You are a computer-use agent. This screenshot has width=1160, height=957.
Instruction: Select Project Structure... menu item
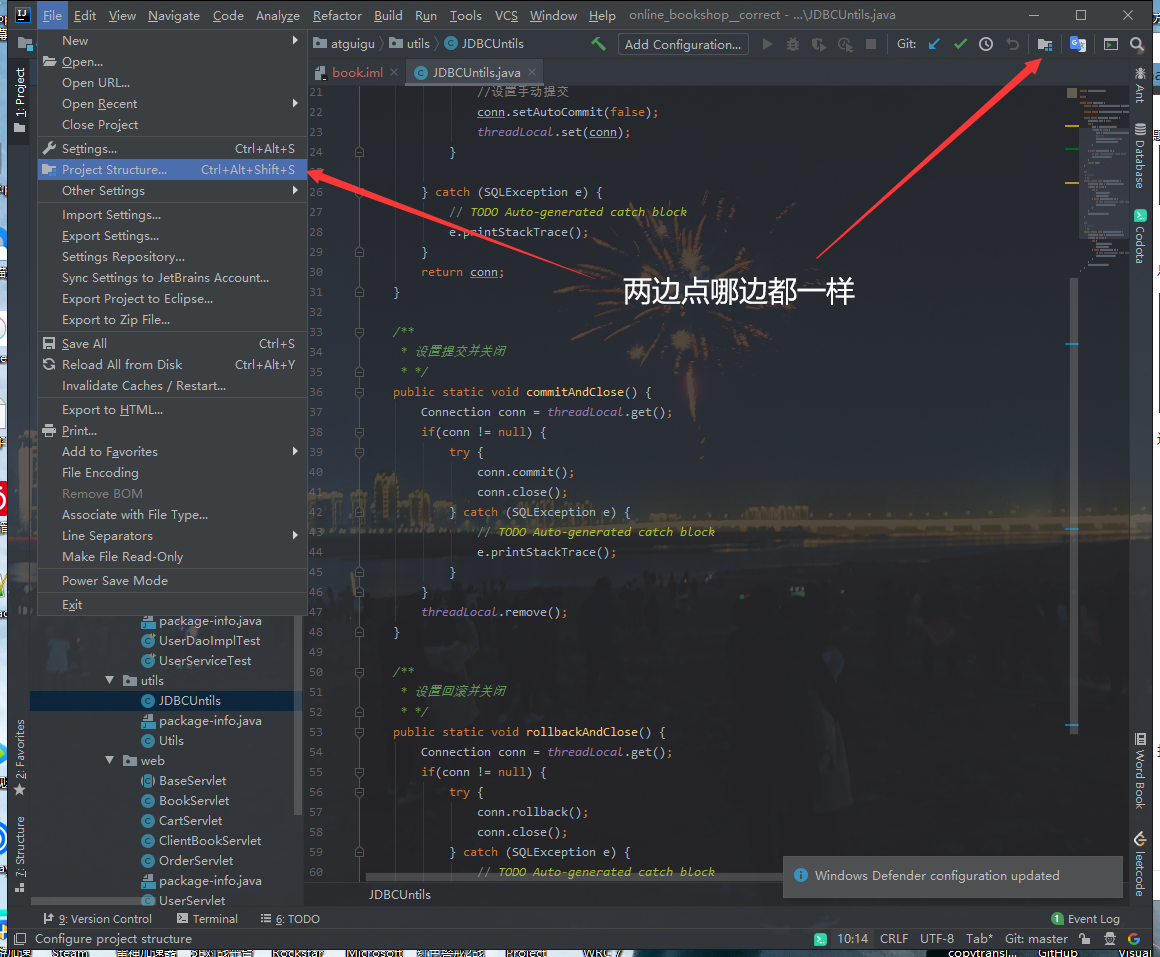pyautogui.click(x=172, y=169)
